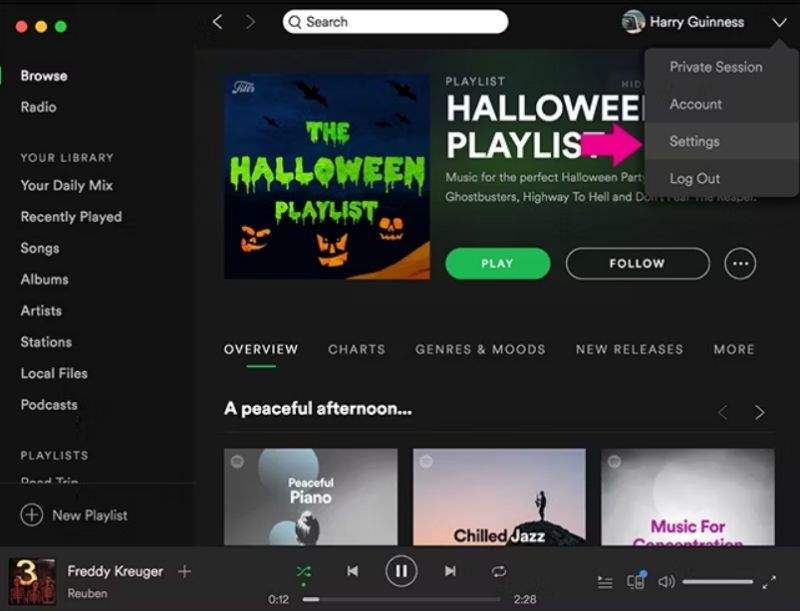Screen dimensions: 800x611
Task: Open Recently Played
Action: (x=71, y=217)
